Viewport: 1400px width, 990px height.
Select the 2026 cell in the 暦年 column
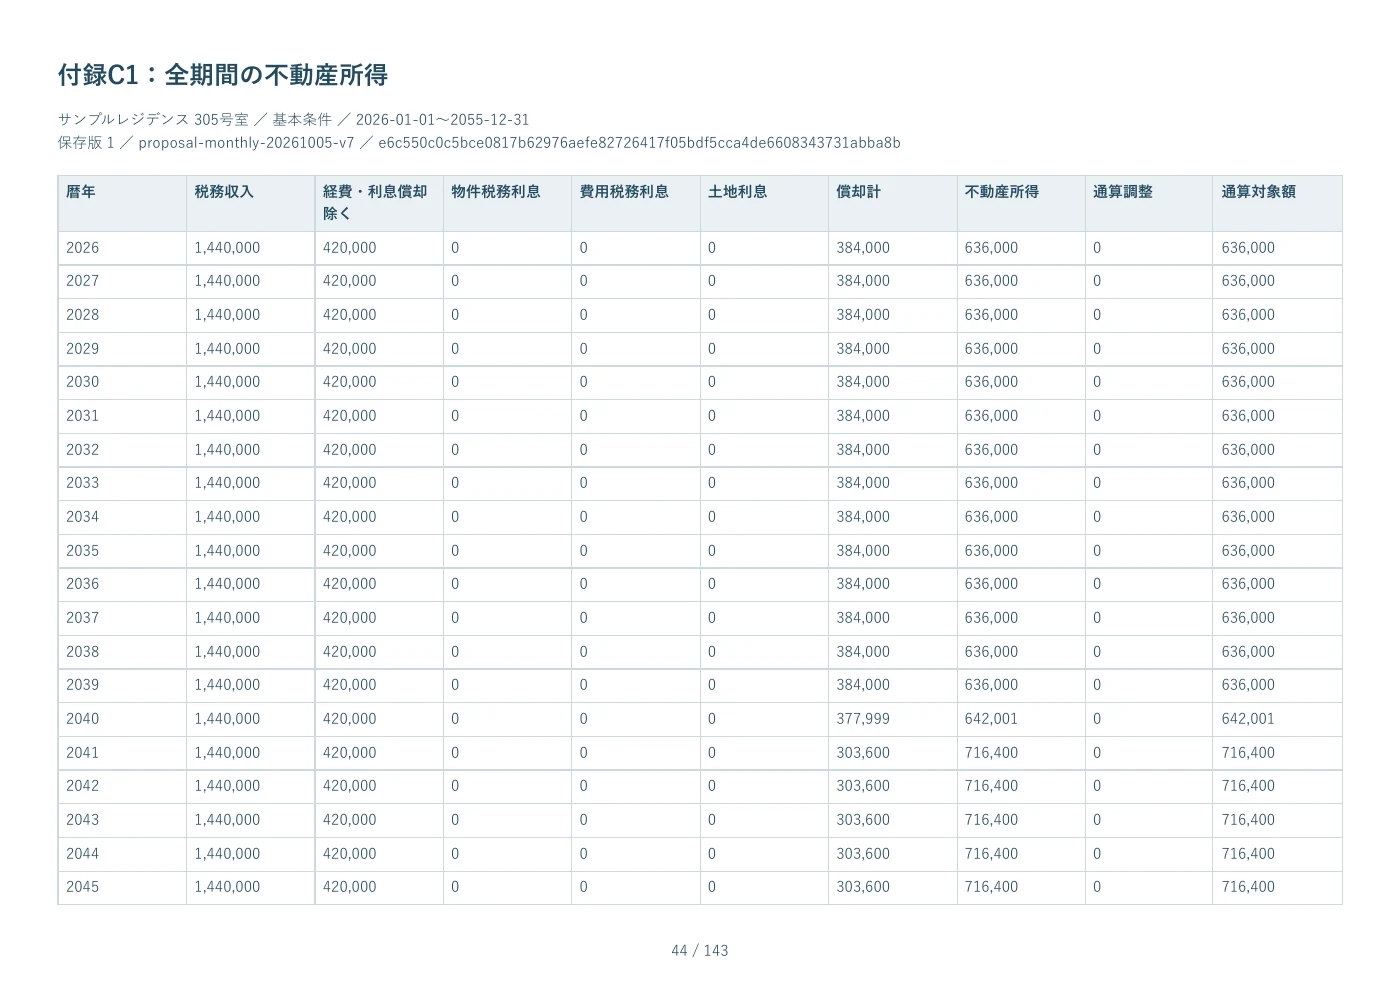click(x=122, y=248)
